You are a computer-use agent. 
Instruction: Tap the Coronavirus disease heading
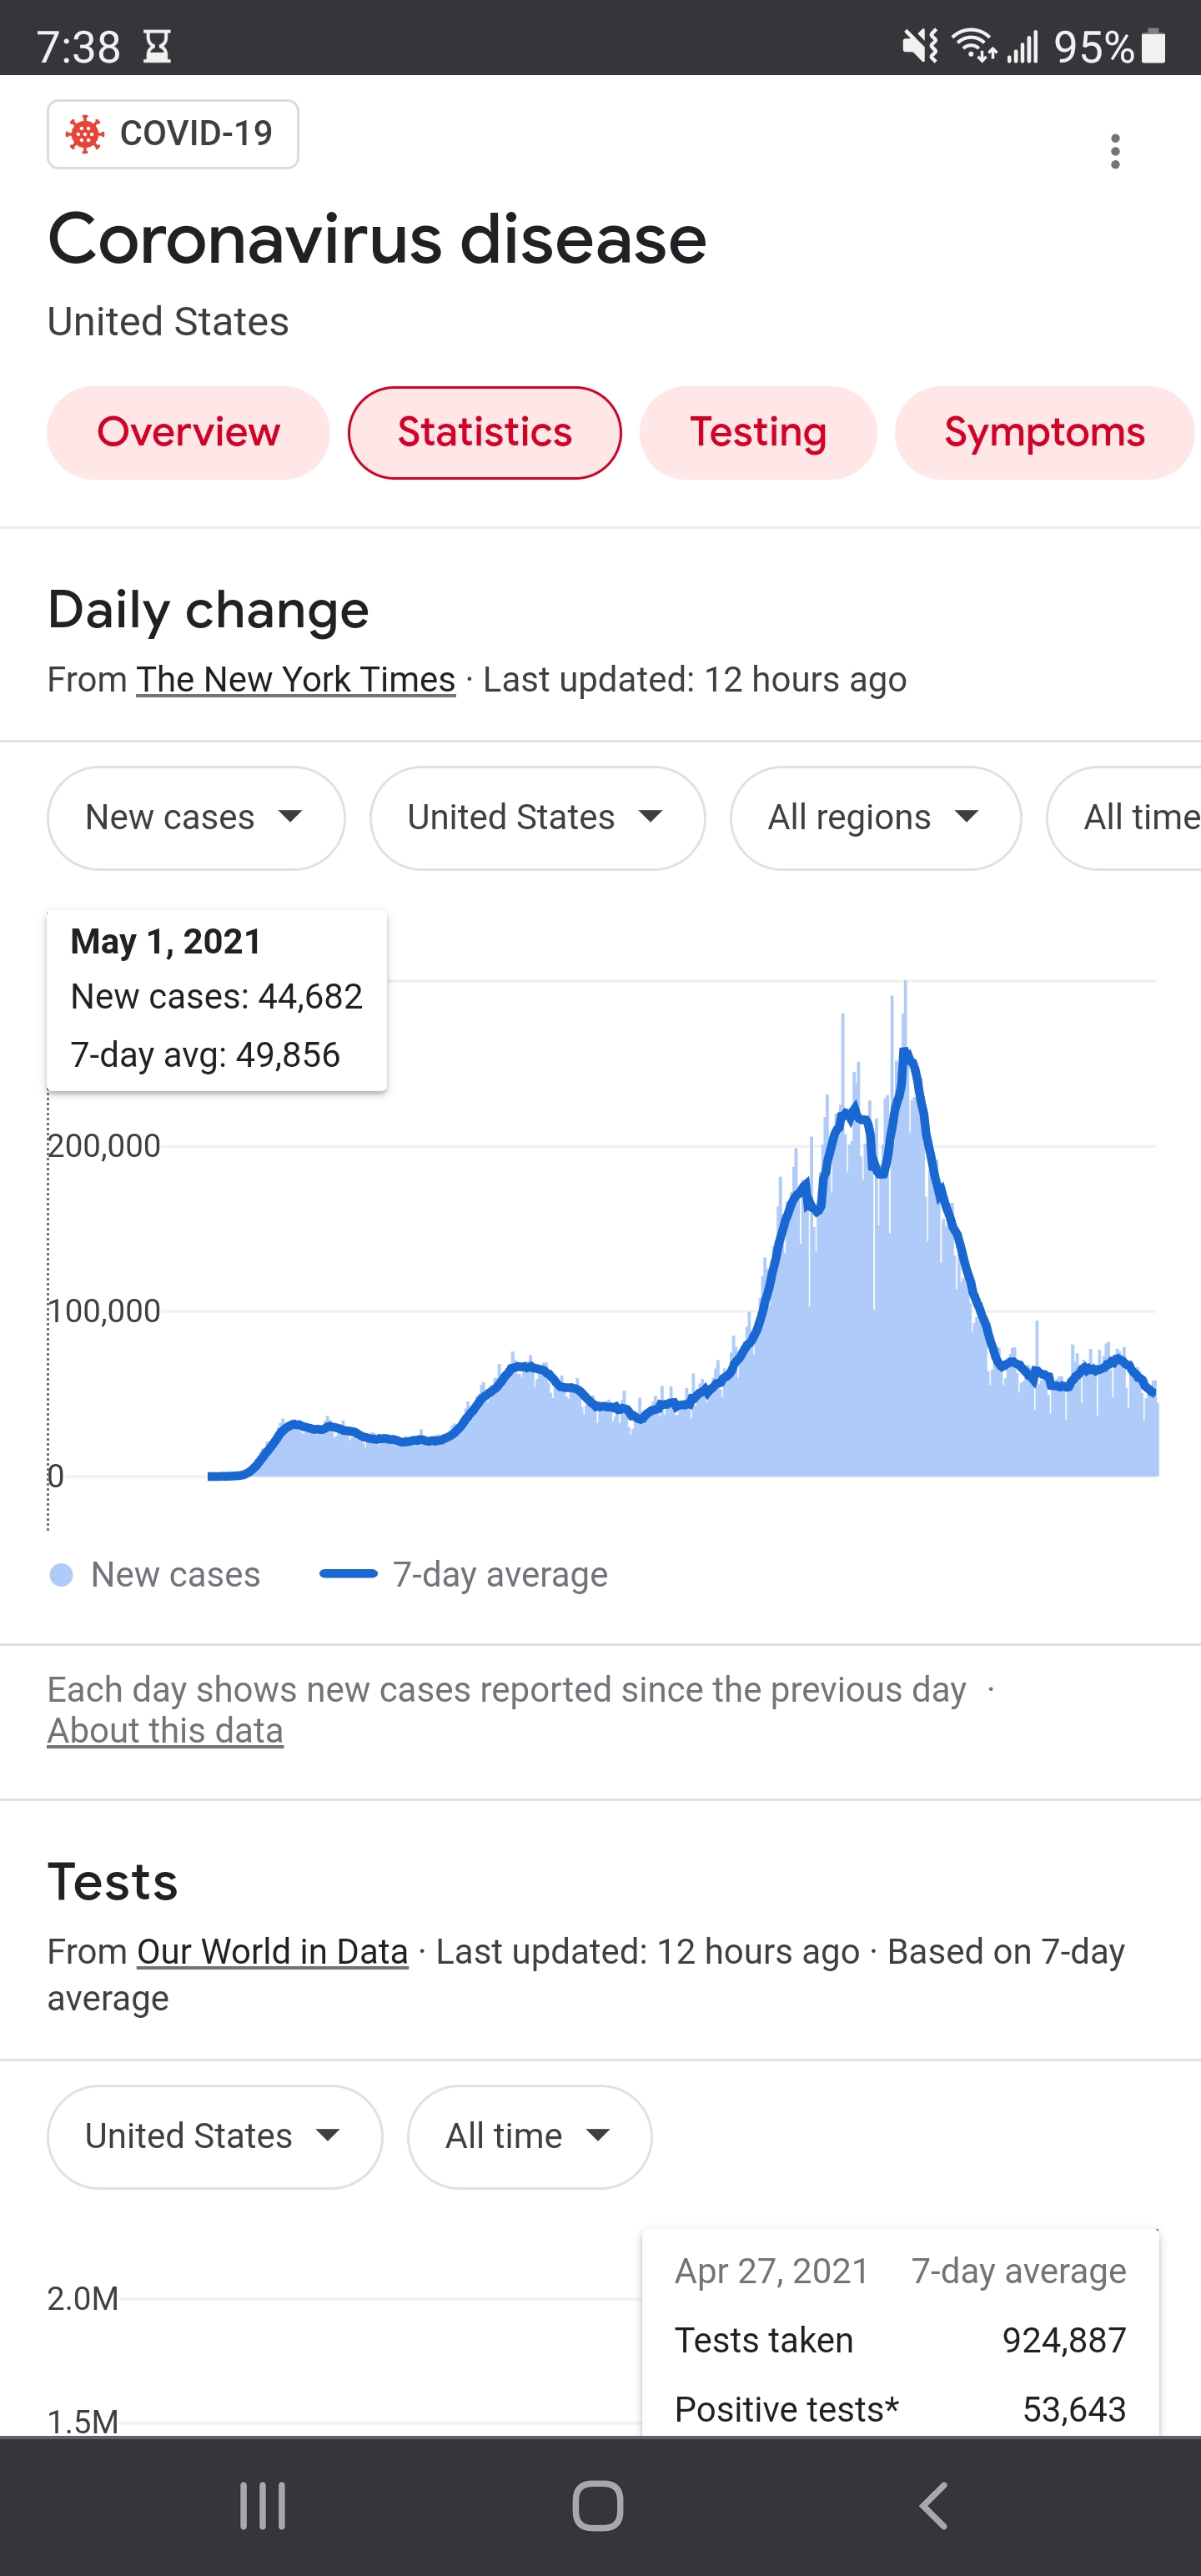pyautogui.click(x=377, y=240)
